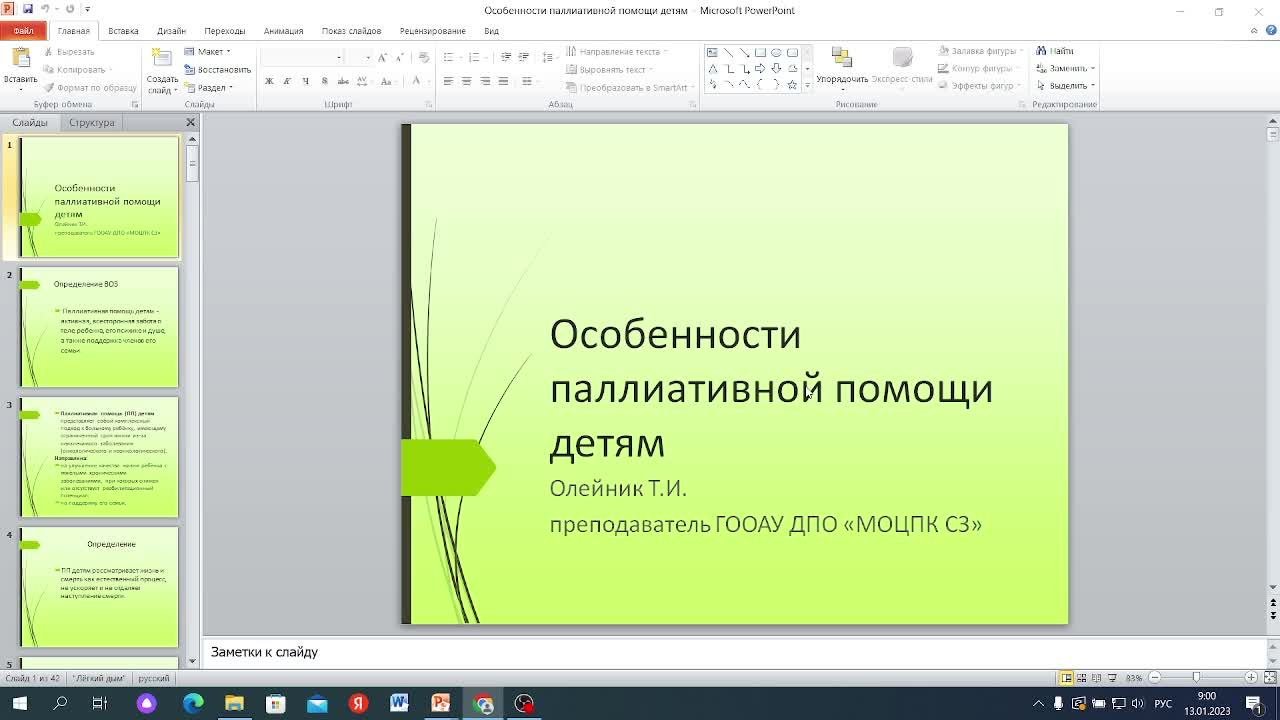Toggle underline (Ч) formatting
The height and width of the screenshot is (720, 1280).
coord(305,81)
